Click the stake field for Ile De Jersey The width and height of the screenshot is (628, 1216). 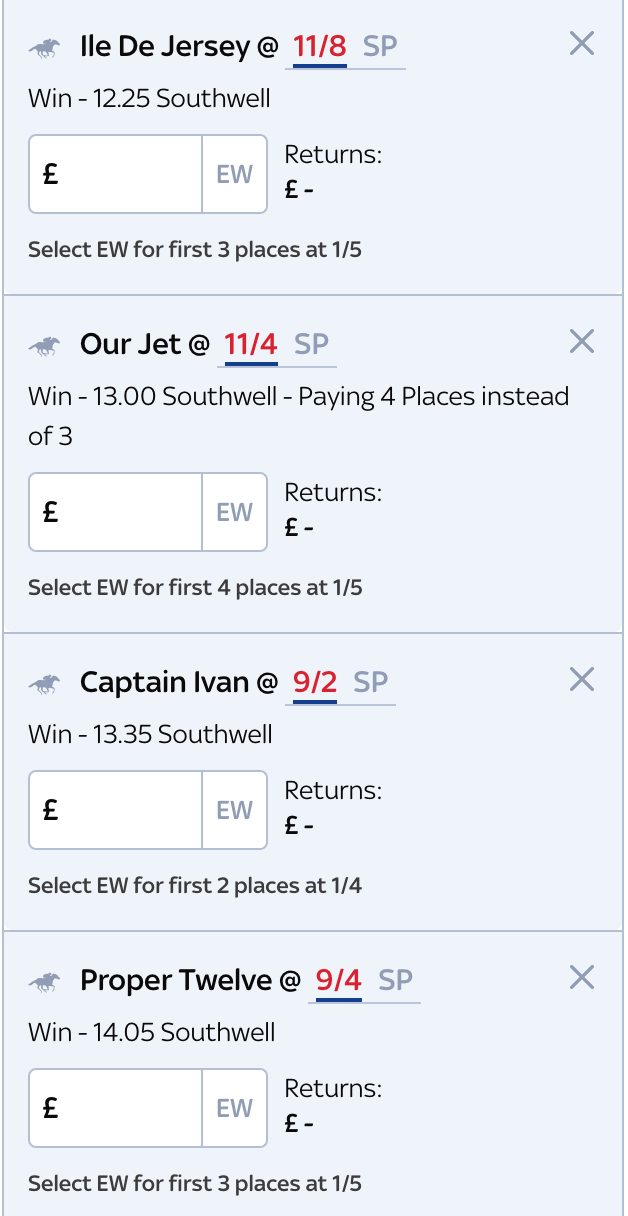click(x=115, y=173)
